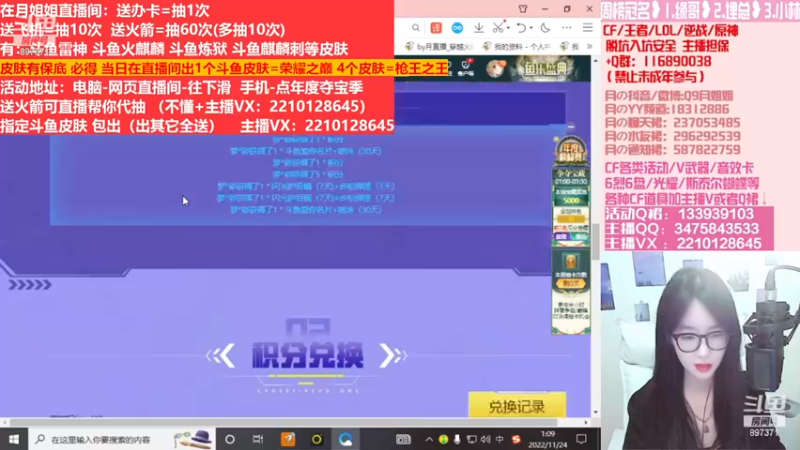The image size is (800, 450).
Task: Click the left arrow beside 积分兑换
Action: (x=221, y=355)
